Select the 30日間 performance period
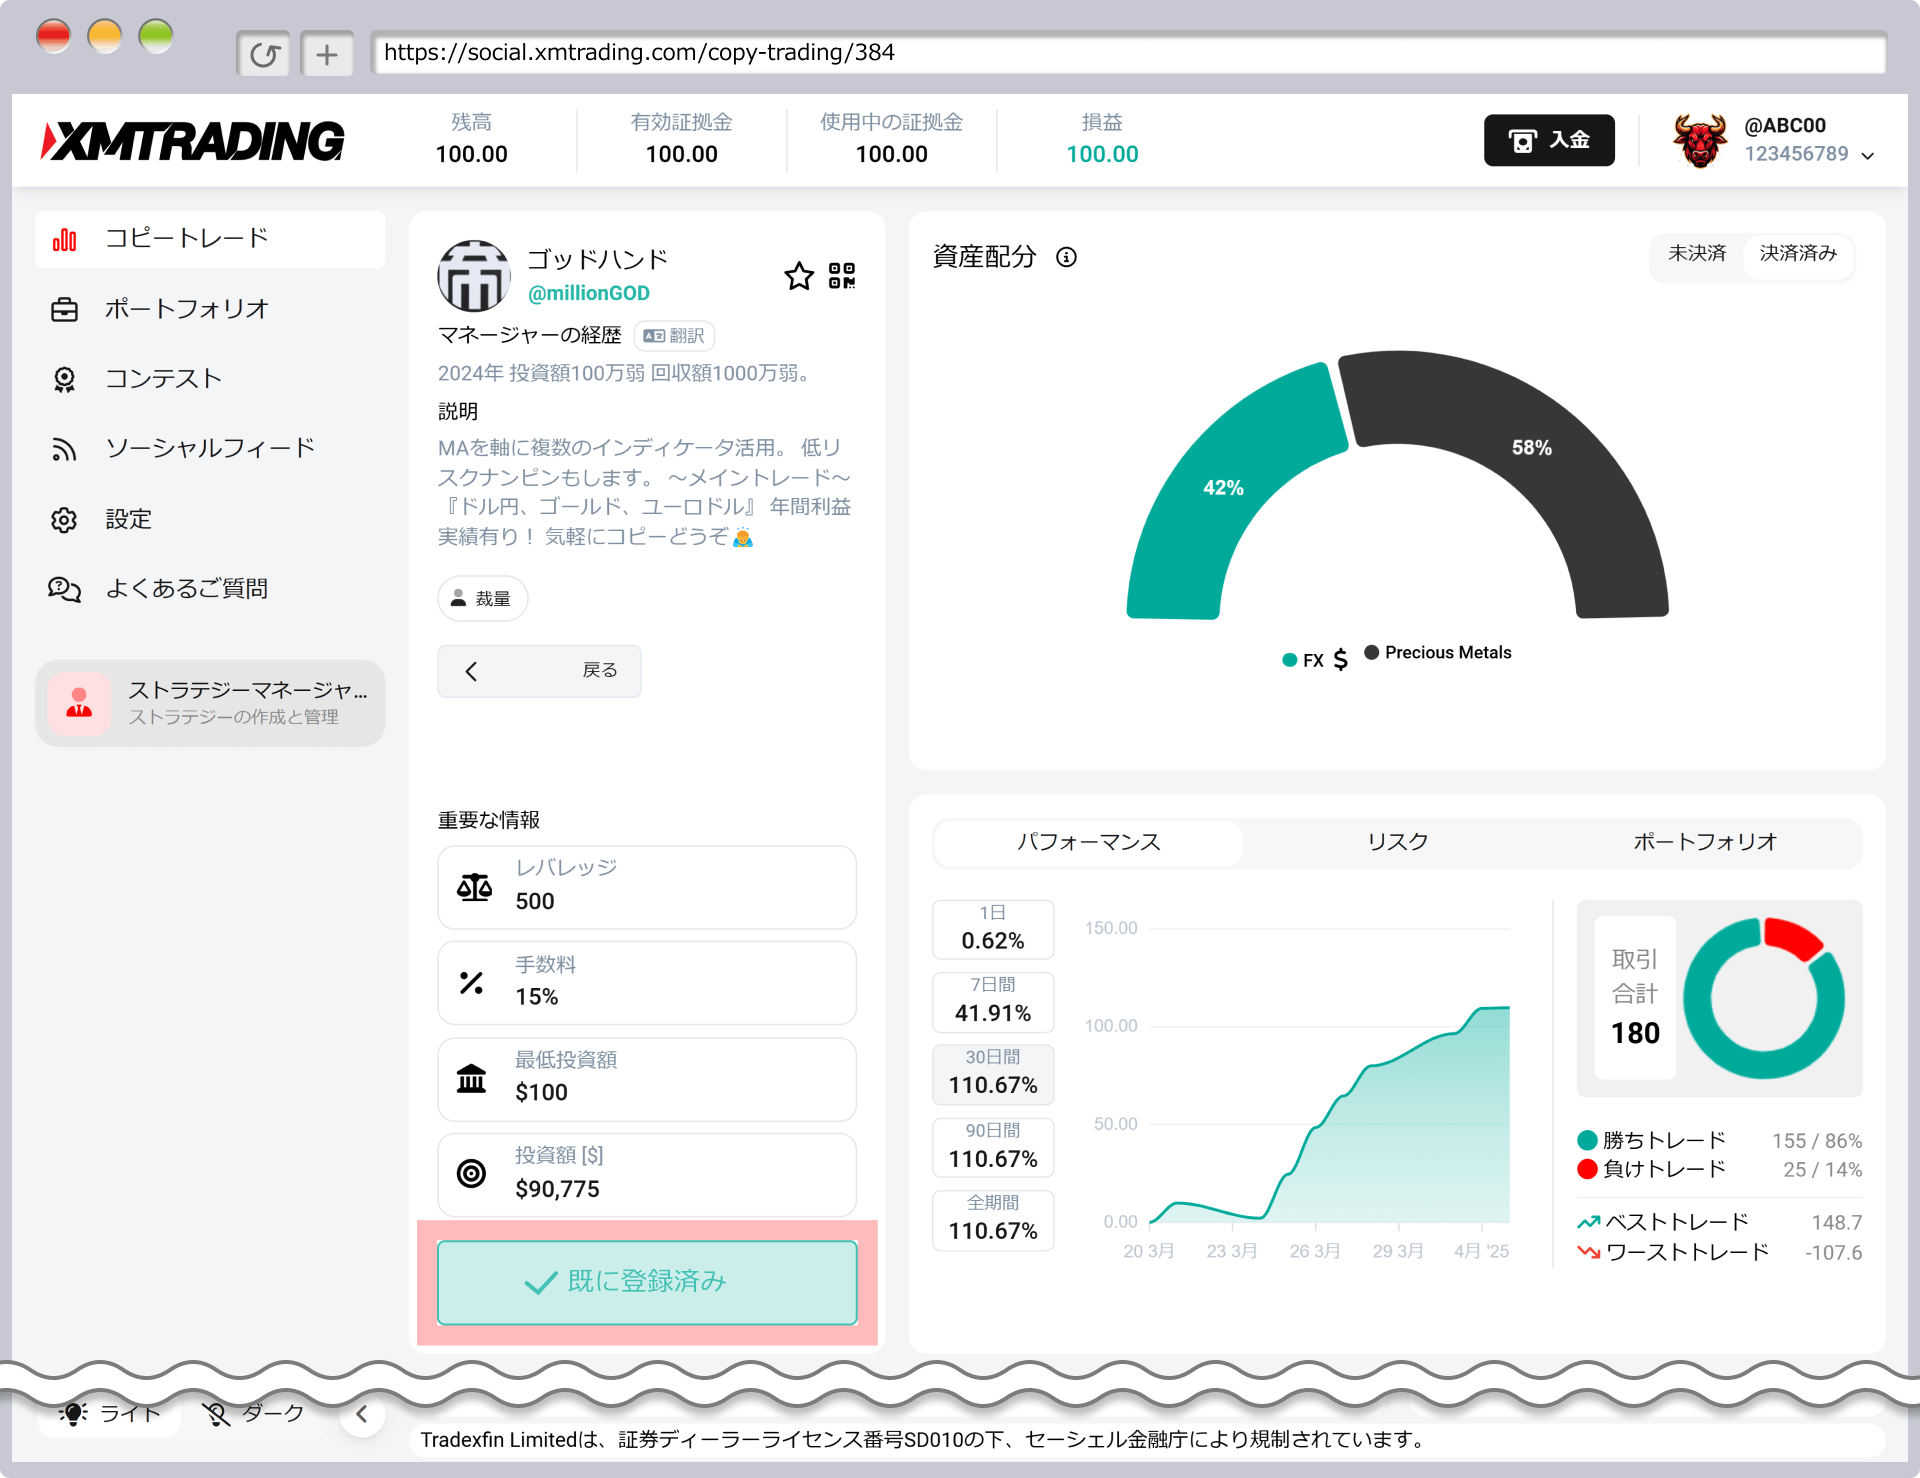The width and height of the screenshot is (1920, 1478). coord(993,1073)
